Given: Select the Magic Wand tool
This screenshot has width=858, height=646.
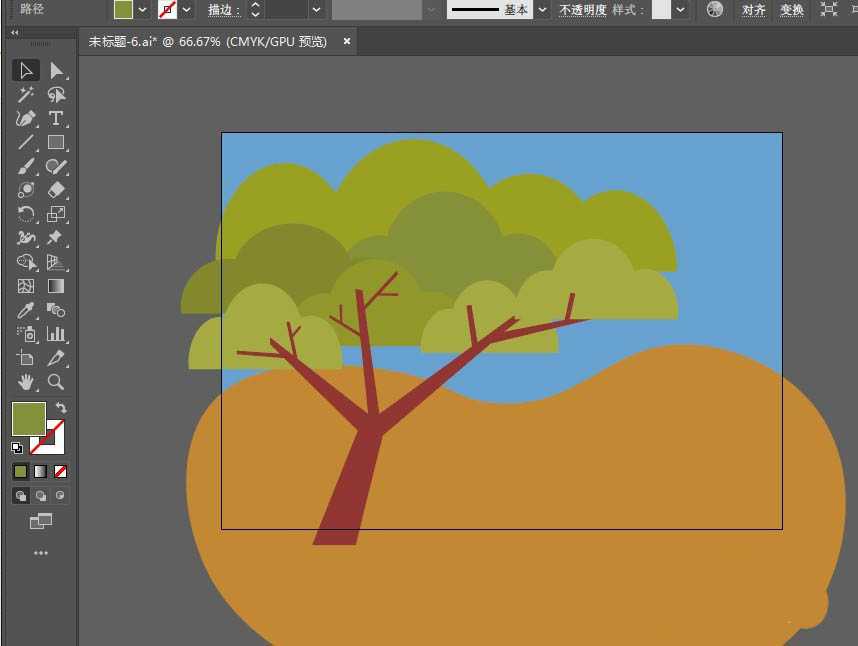Looking at the screenshot, I should click(x=26, y=95).
